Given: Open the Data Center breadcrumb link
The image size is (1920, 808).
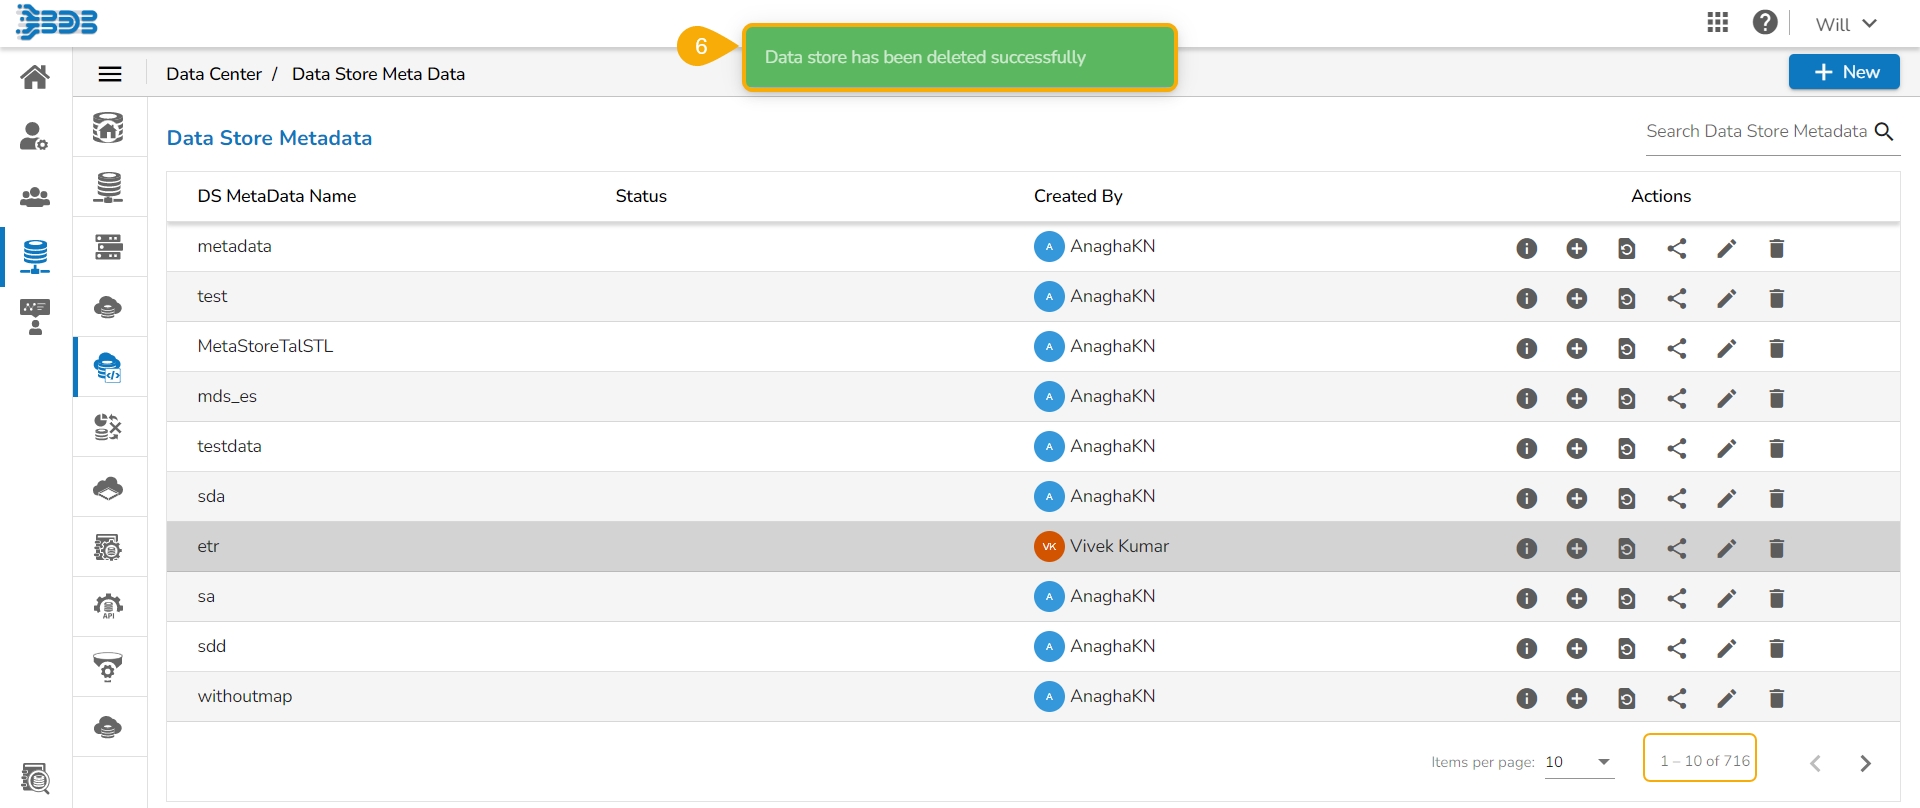Looking at the screenshot, I should click(213, 74).
